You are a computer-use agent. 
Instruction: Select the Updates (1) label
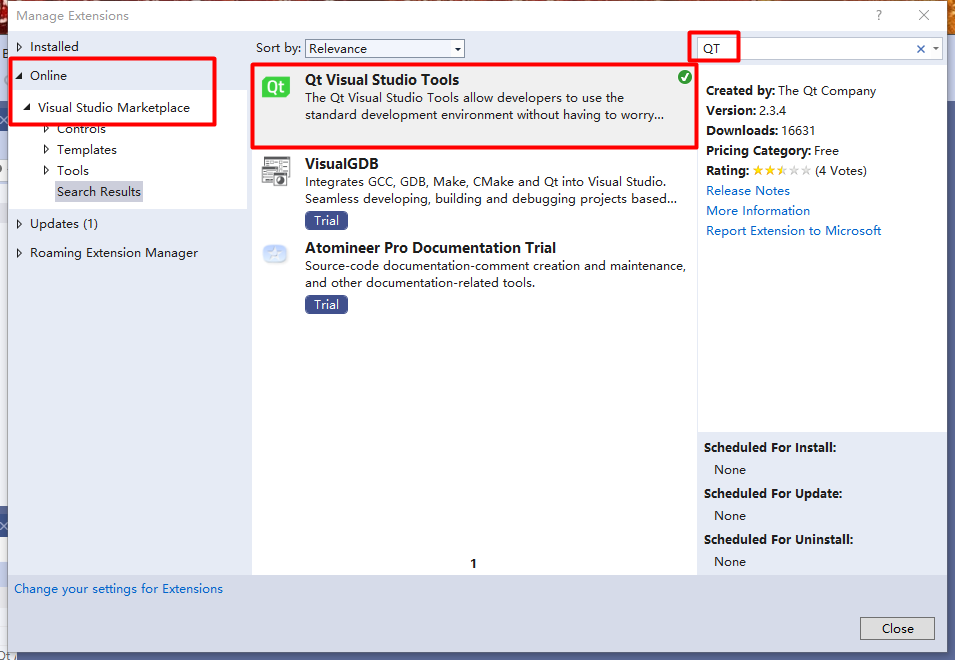(x=64, y=224)
